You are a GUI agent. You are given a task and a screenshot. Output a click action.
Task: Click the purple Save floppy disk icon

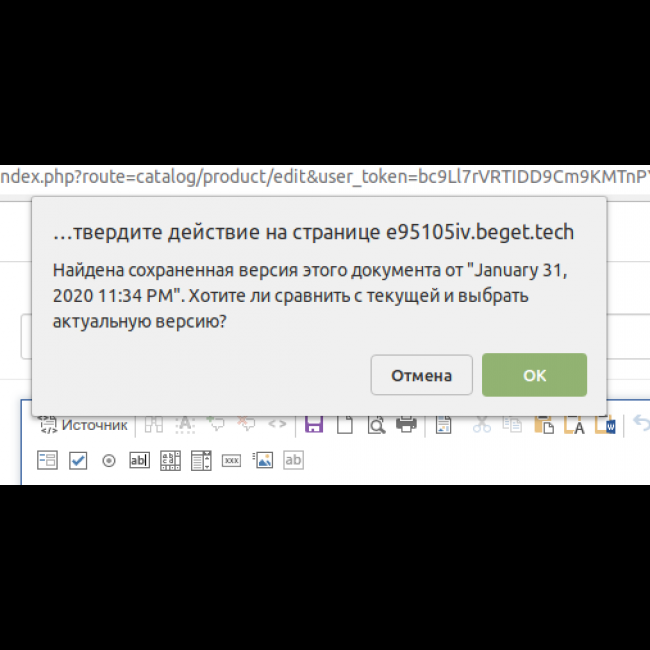coord(314,425)
